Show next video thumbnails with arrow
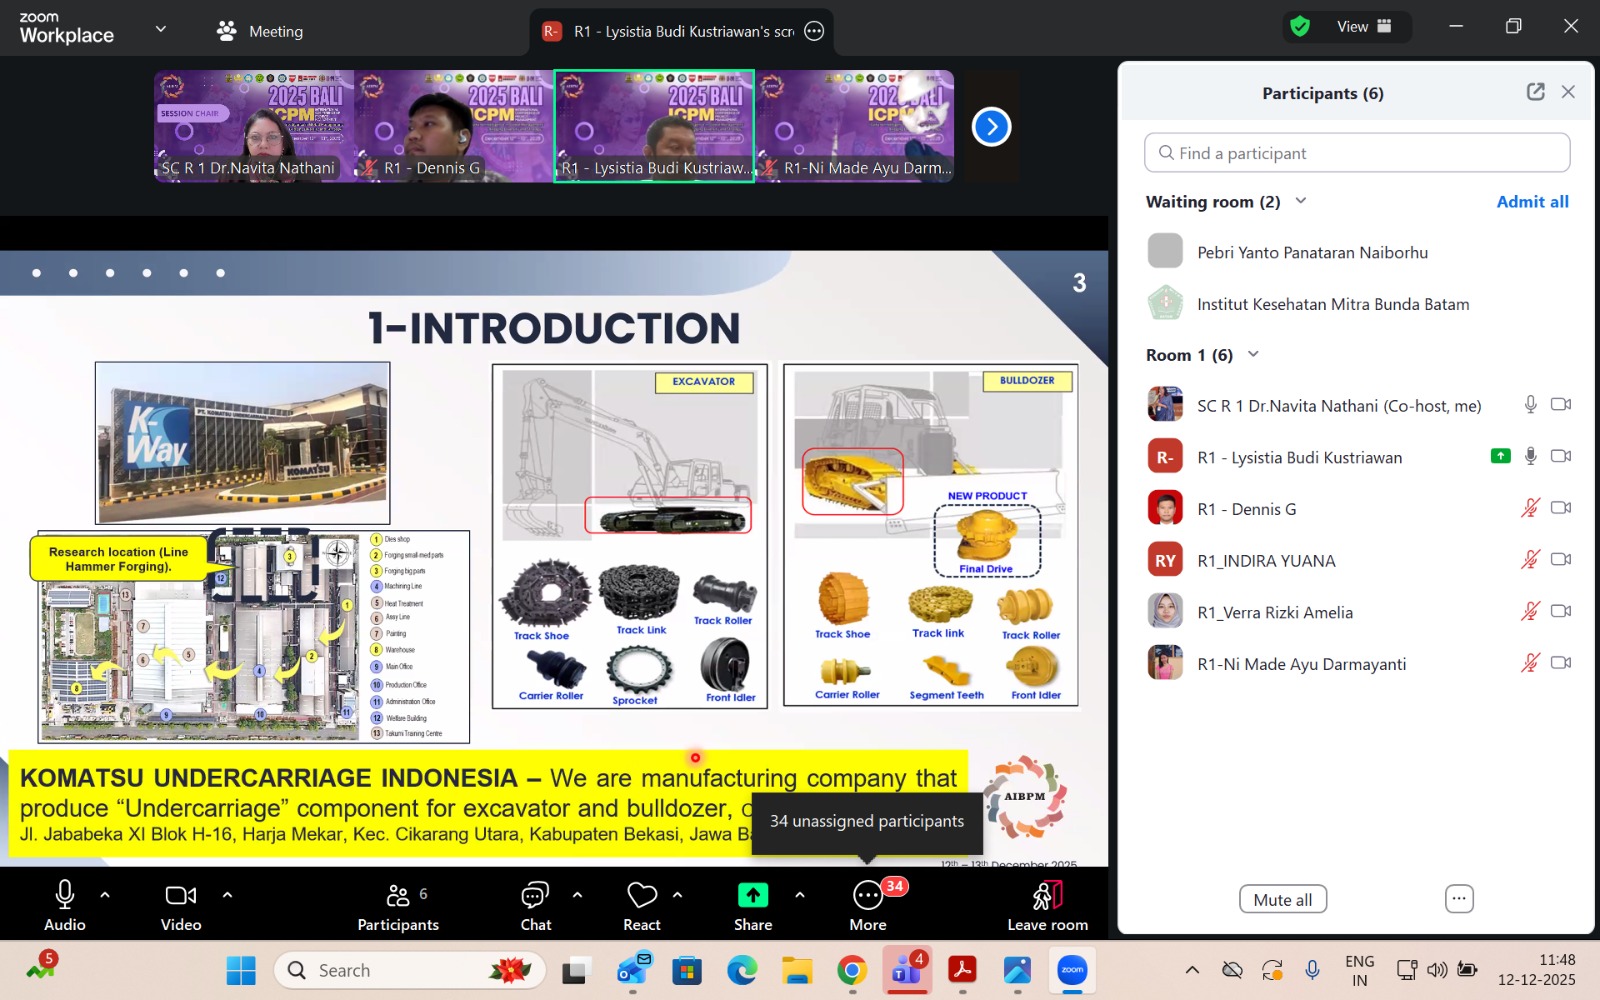This screenshot has width=1600, height=1000. pyautogui.click(x=991, y=127)
